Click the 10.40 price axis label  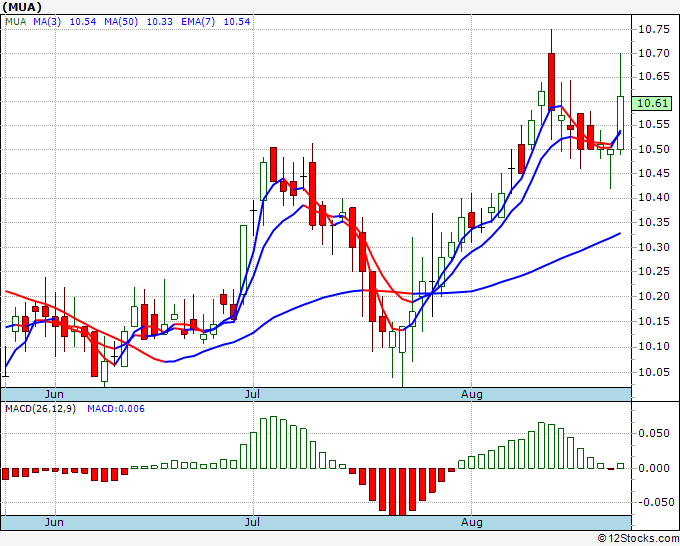click(654, 198)
